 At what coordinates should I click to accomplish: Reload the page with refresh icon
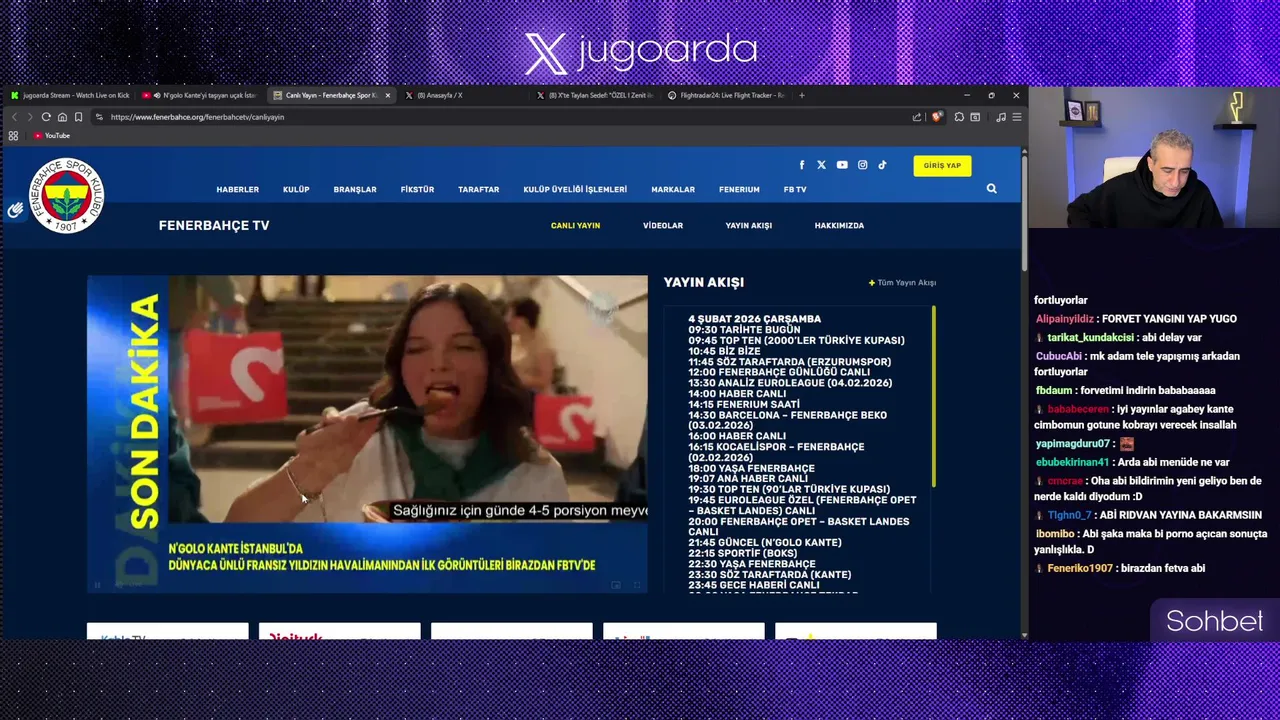(46, 117)
